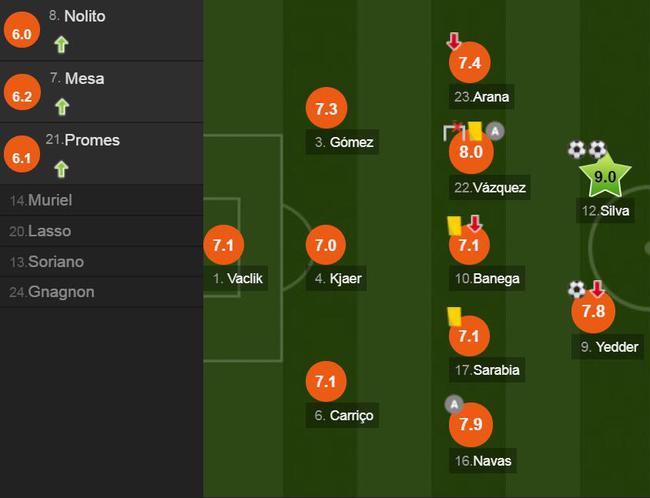650x498 pixels.
Task: Click the yellow card icon above Sarabia
Action: pos(455,316)
